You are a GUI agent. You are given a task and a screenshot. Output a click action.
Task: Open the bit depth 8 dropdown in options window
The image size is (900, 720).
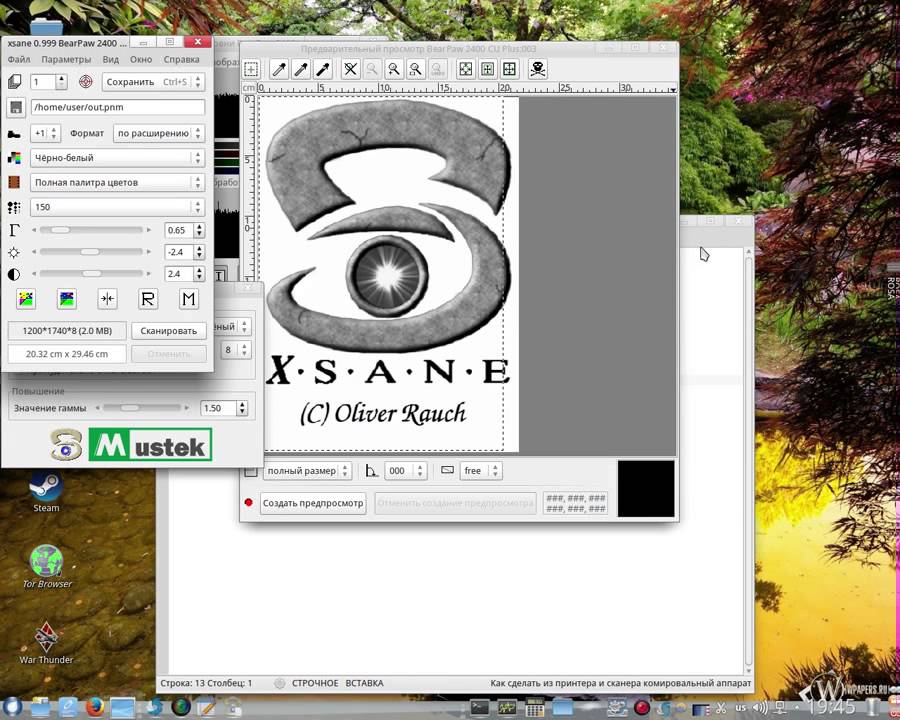click(x=236, y=350)
